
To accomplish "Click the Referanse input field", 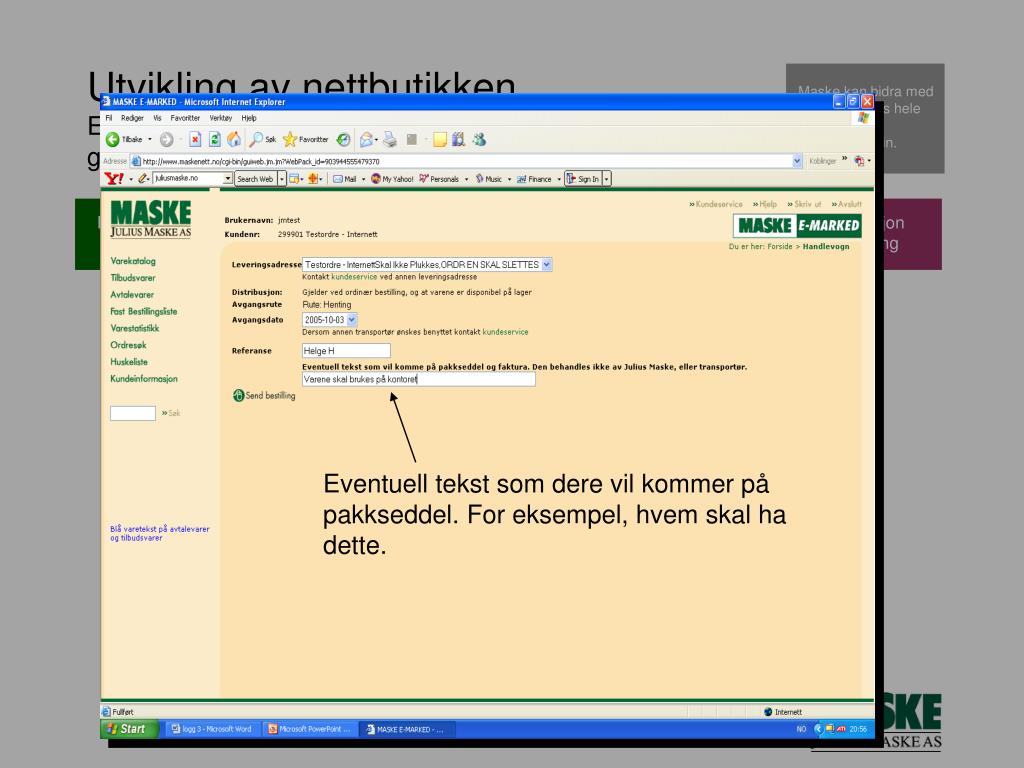I will pos(346,351).
